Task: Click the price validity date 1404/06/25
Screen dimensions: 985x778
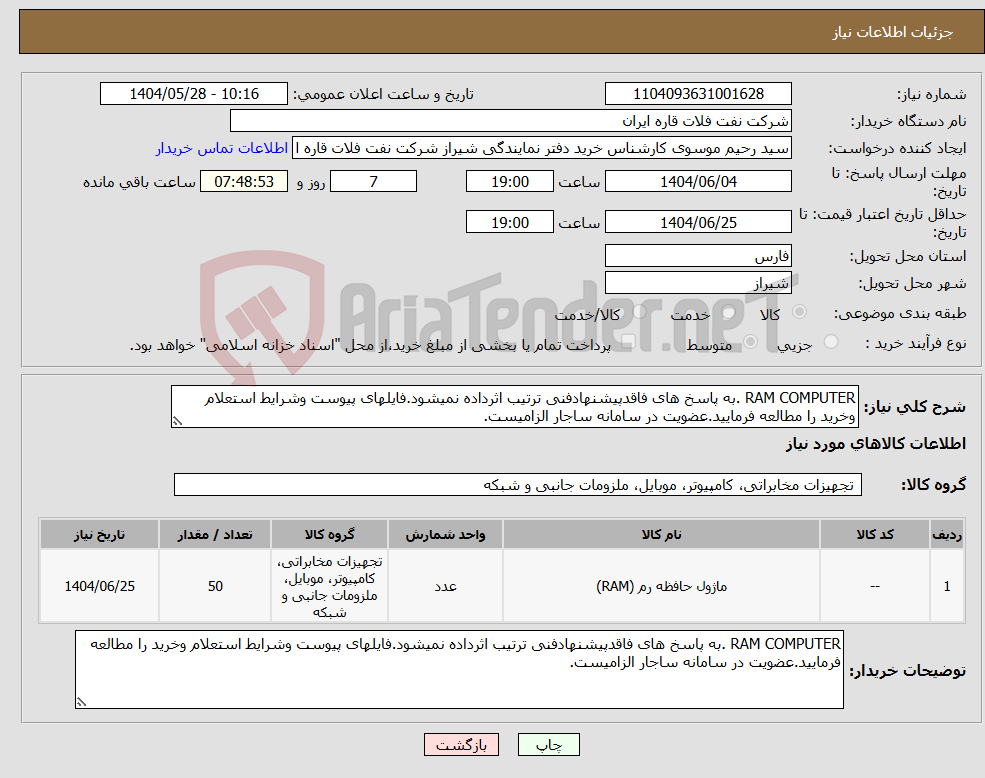Action: pos(697,221)
